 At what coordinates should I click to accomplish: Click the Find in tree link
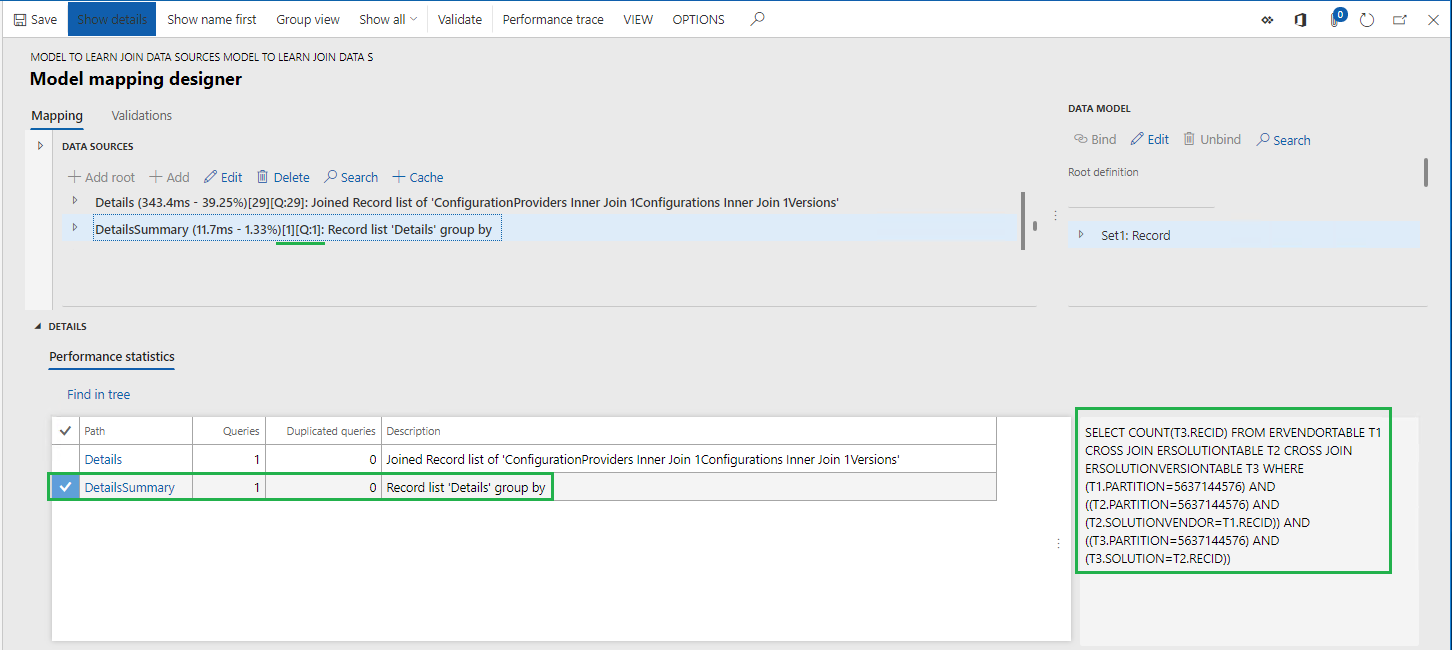click(97, 394)
